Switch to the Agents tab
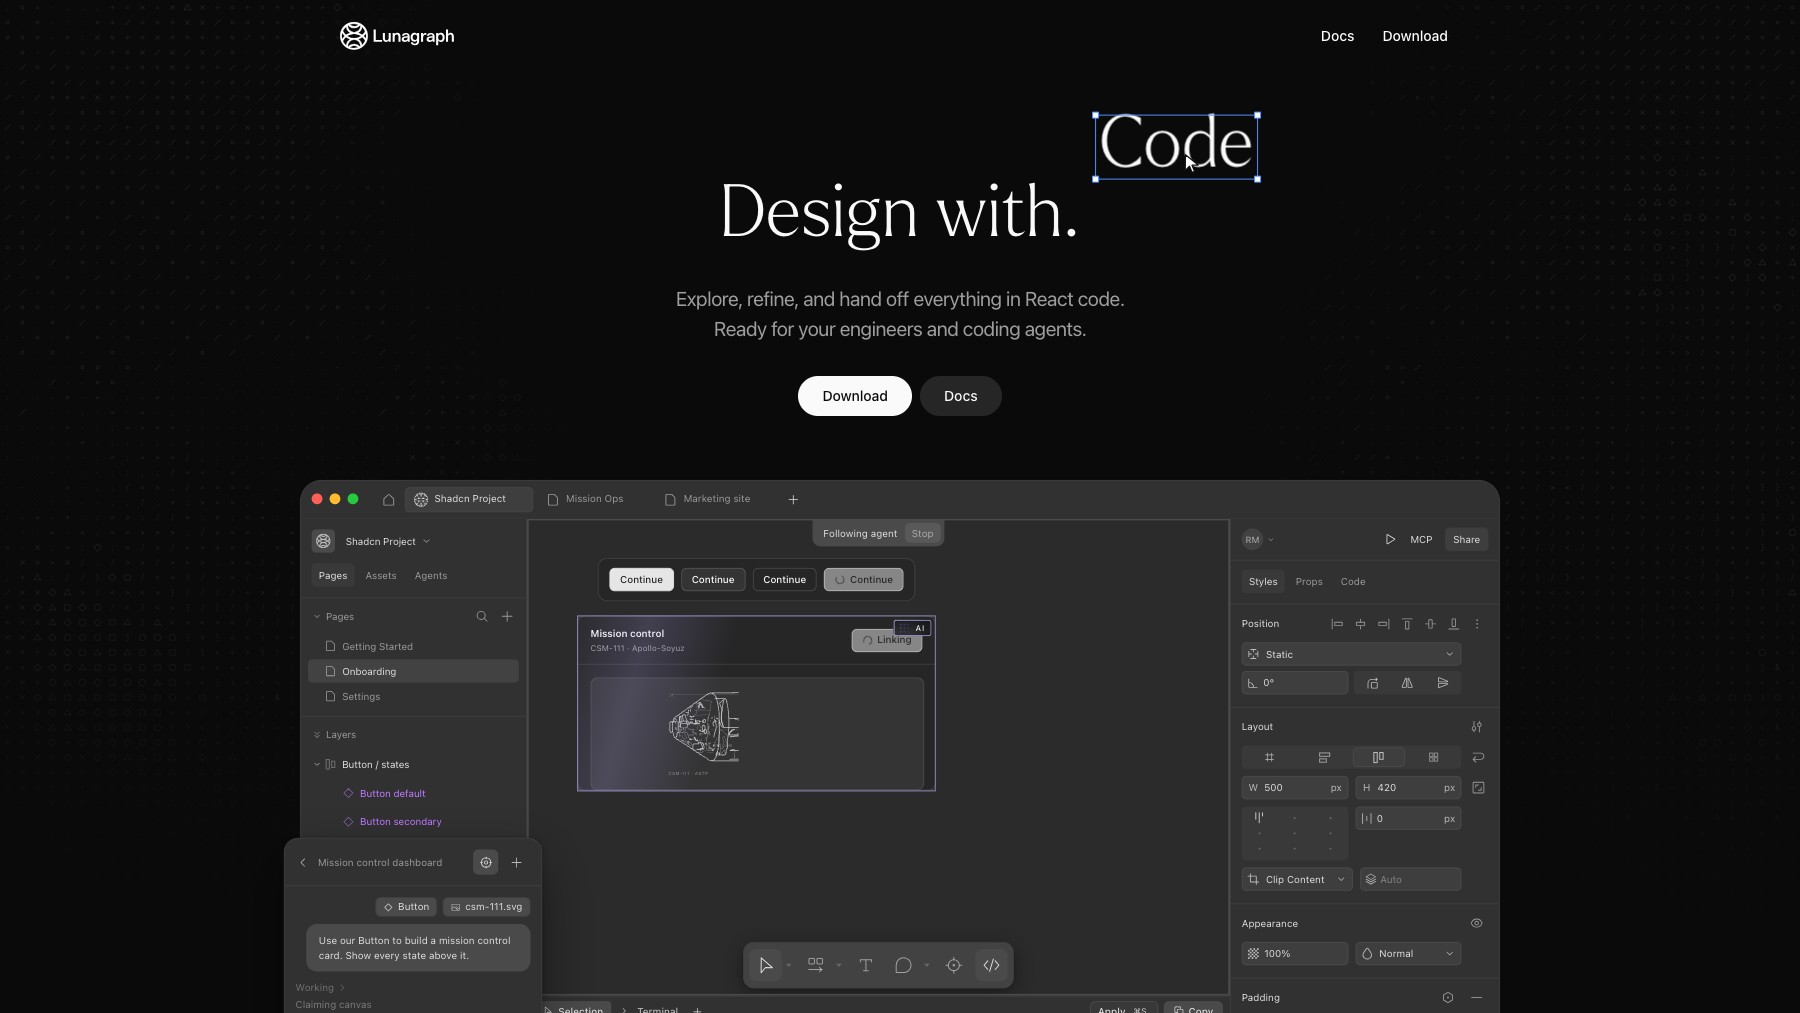This screenshot has width=1800, height=1013. tap(431, 576)
